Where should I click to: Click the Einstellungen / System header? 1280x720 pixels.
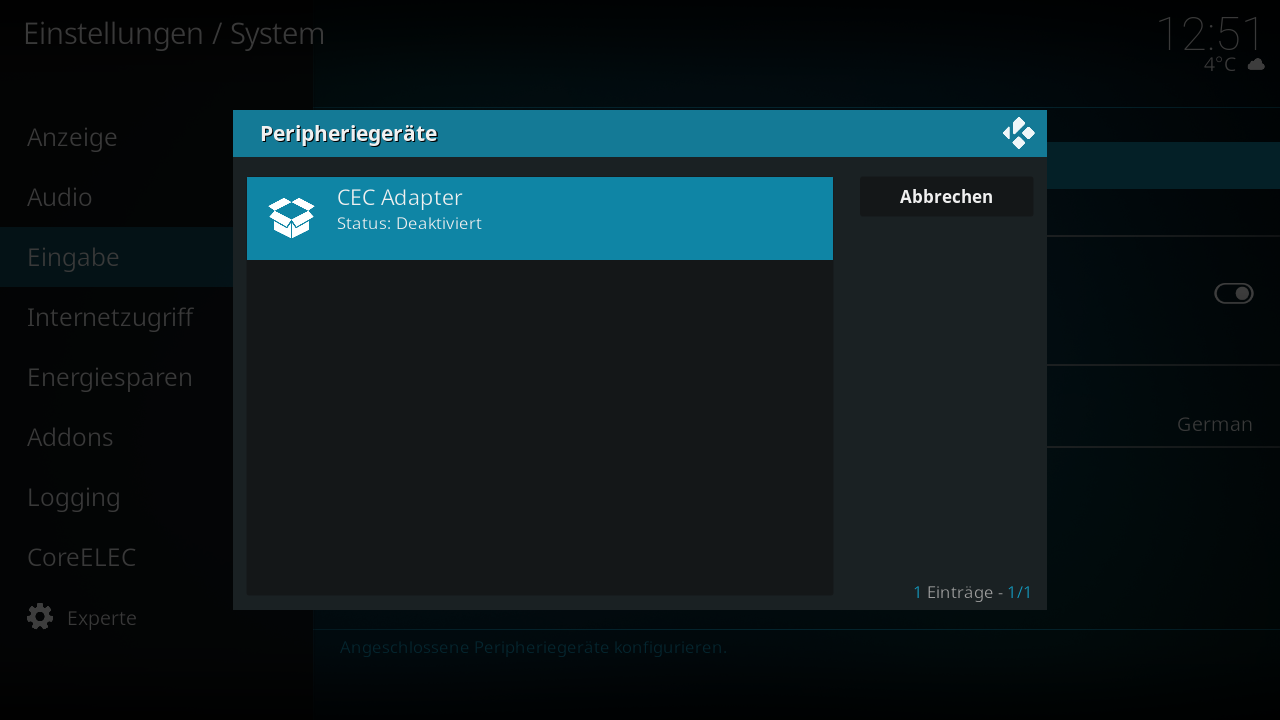pyautogui.click(x=174, y=33)
